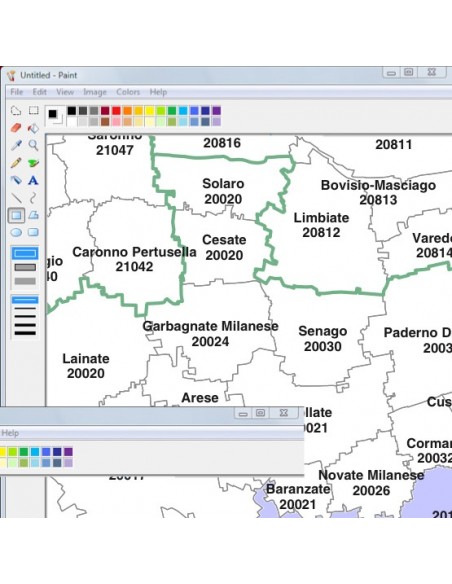Viewport: 452px width, 584px height.
Task: Click the 'Senago 20030' map label
Action: 322,339
